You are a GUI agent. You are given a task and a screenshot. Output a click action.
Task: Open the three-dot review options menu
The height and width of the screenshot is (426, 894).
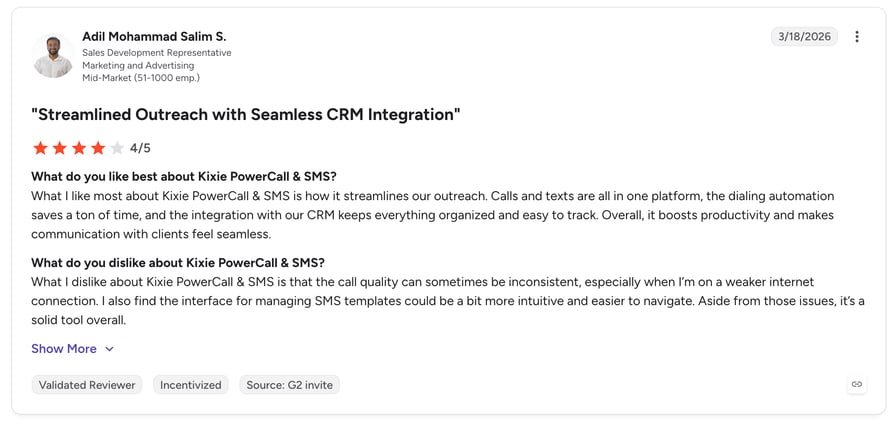pyautogui.click(x=856, y=37)
